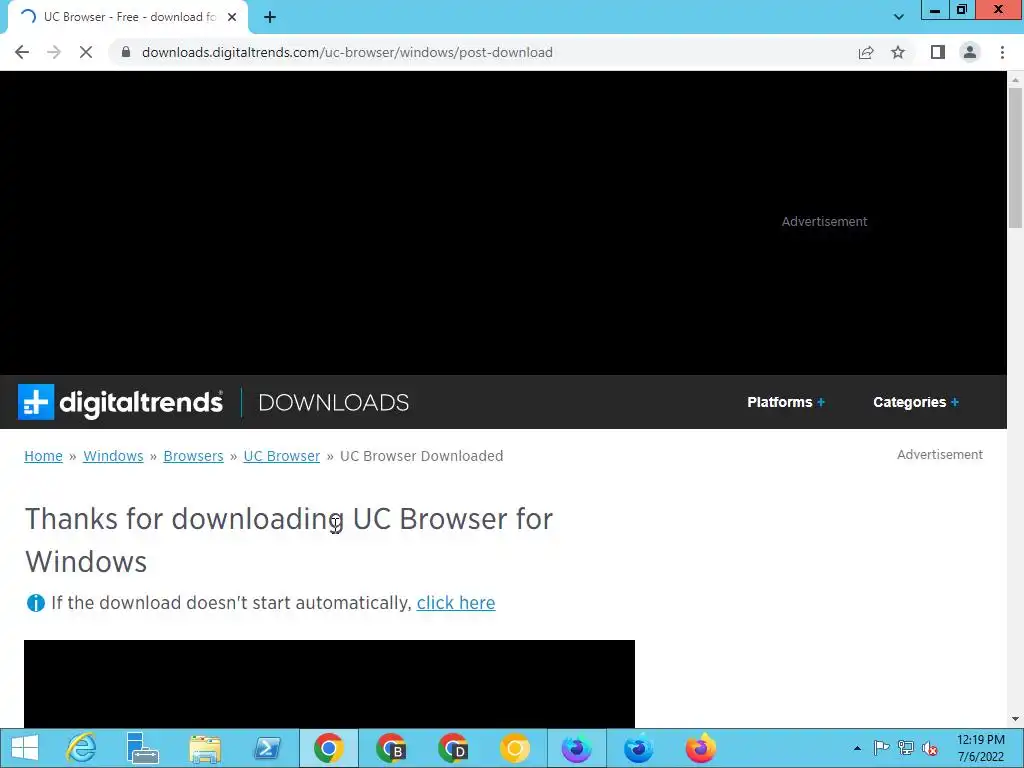The image size is (1024, 768).
Task: Launch Internet Explorer from taskbar
Action: click(x=81, y=748)
